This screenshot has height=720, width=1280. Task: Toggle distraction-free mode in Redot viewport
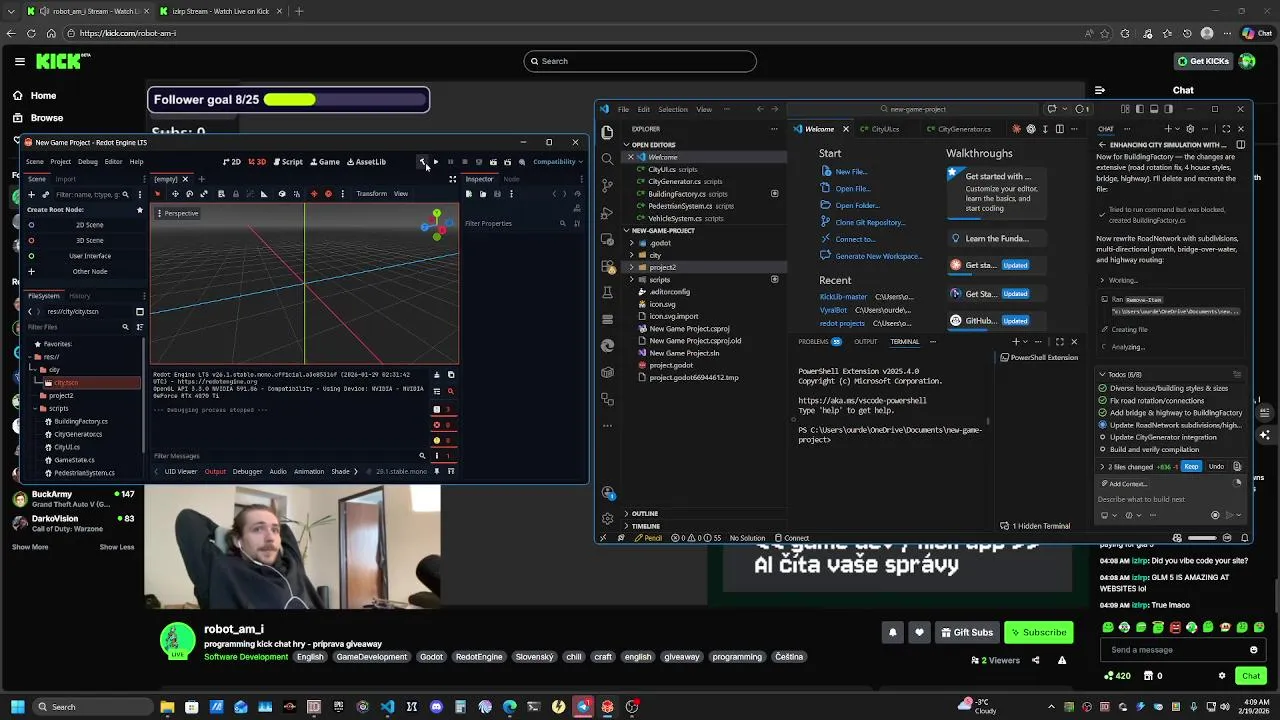[452, 179]
